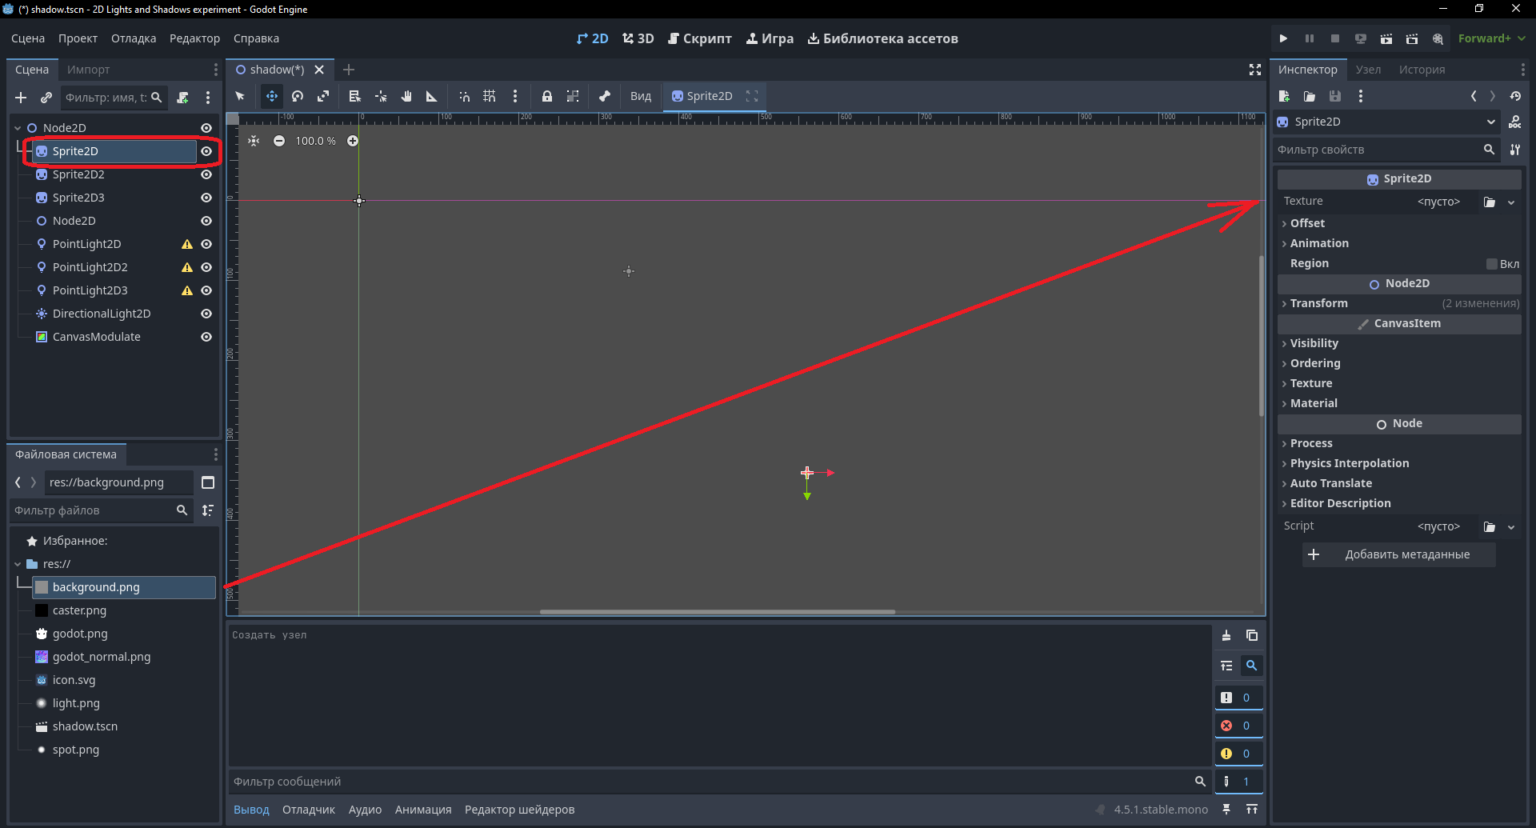Select the Pan hand tool
The image size is (1536, 828).
(x=406, y=96)
